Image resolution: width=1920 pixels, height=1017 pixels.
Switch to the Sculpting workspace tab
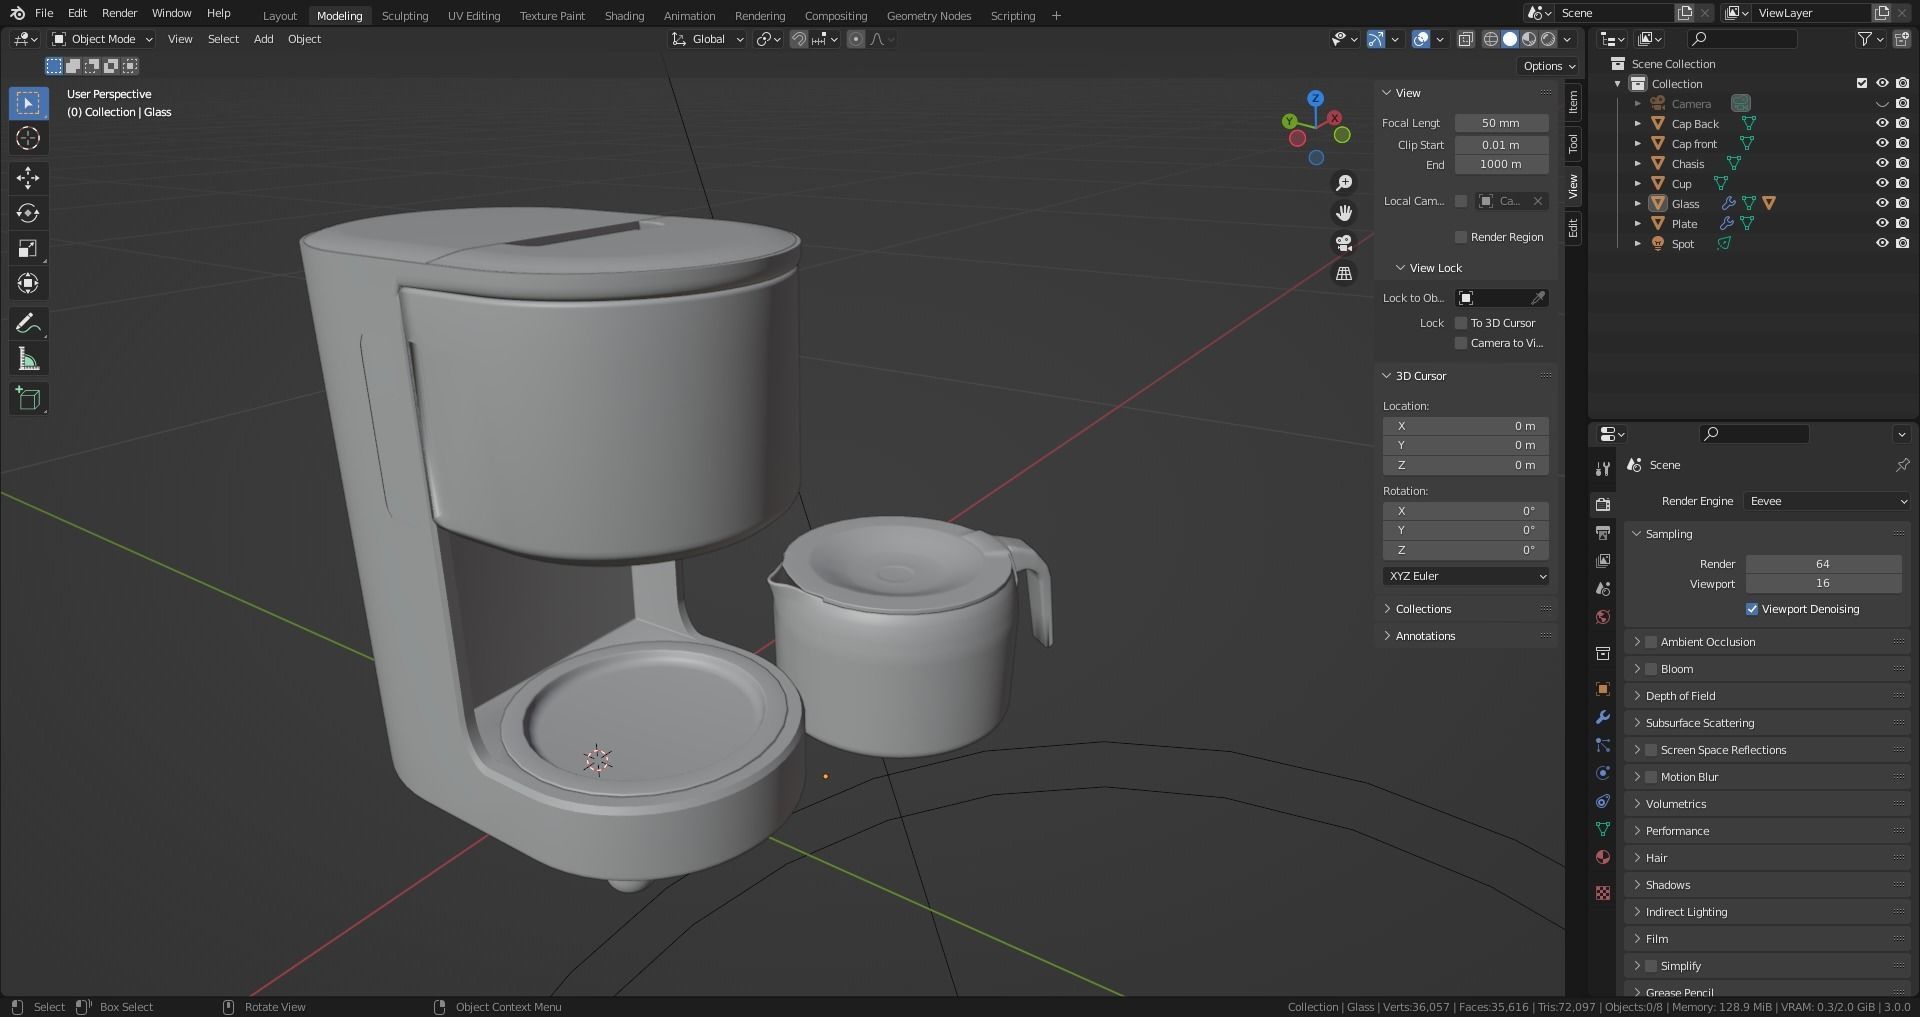(405, 16)
